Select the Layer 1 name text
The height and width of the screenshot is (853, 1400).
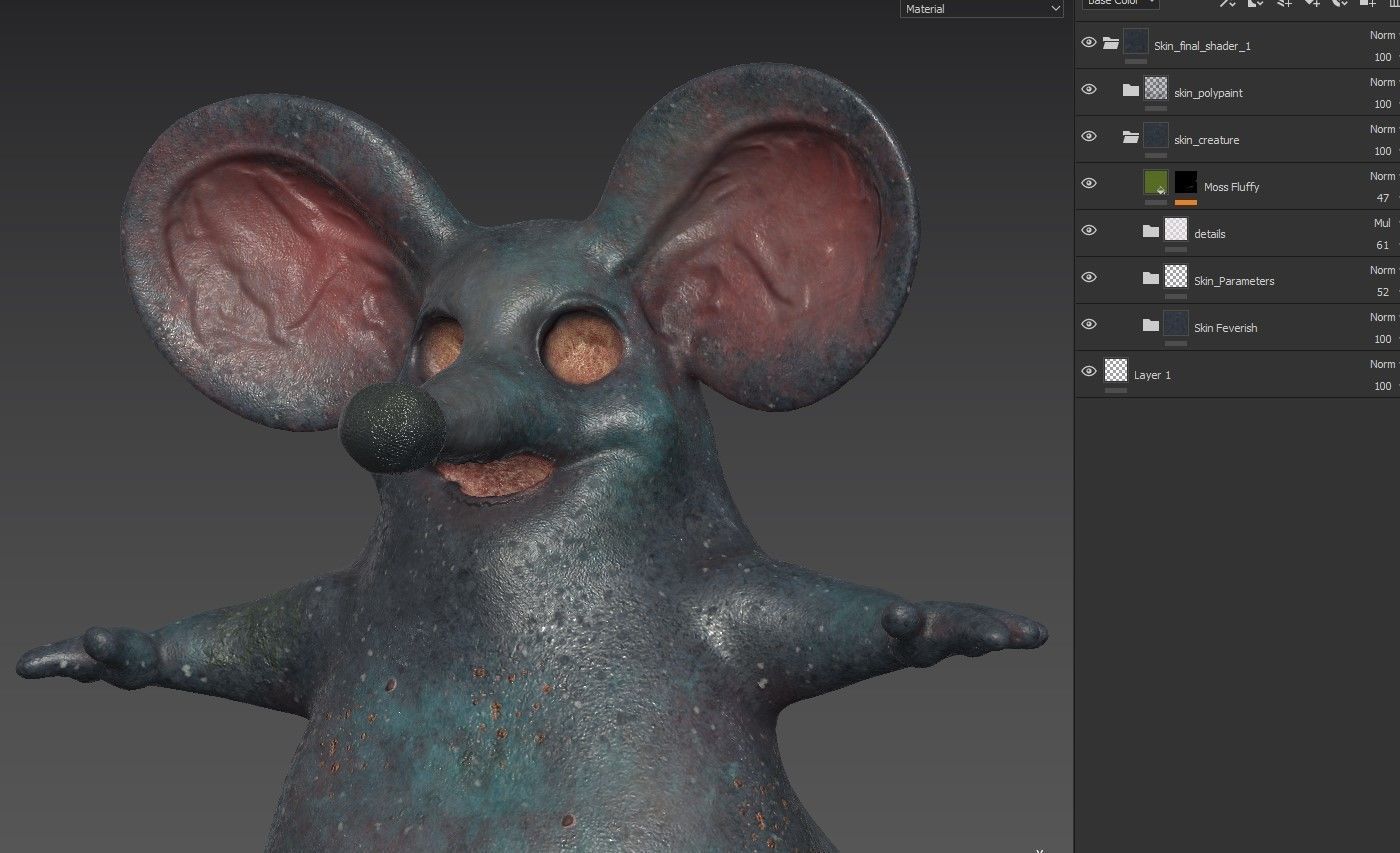click(1152, 375)
